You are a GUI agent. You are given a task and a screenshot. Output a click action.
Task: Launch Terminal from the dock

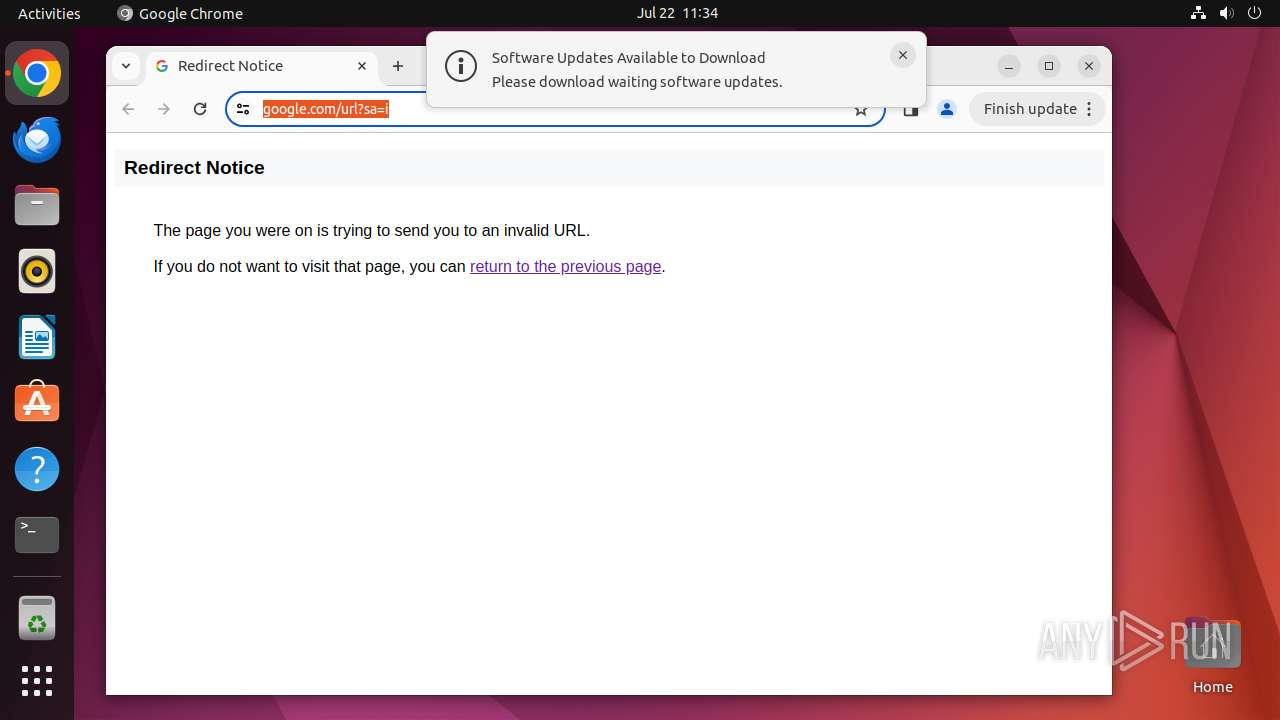(x=37, y=535)
